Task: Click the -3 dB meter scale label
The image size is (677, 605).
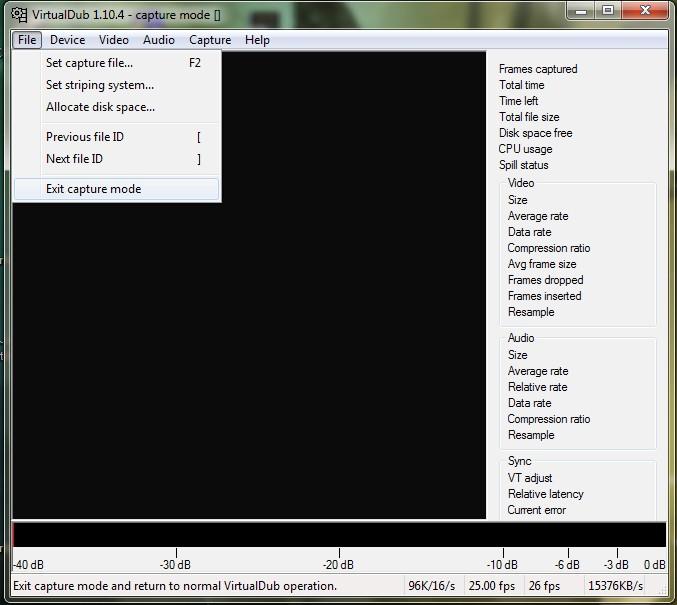Action: click(616, 565)
